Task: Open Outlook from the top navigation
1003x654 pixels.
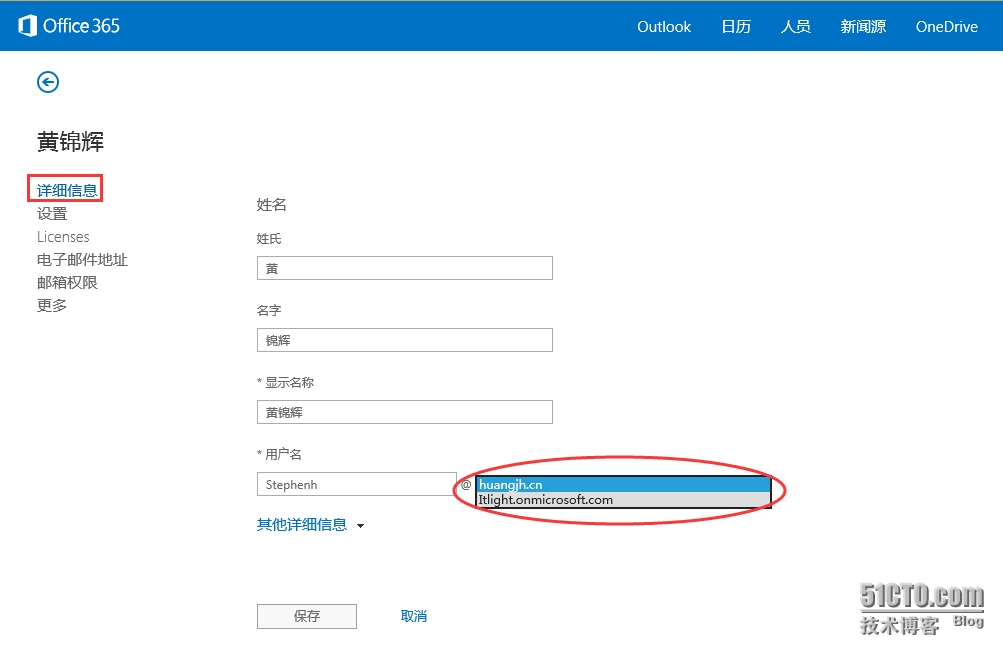Action: tap(664, 27)
